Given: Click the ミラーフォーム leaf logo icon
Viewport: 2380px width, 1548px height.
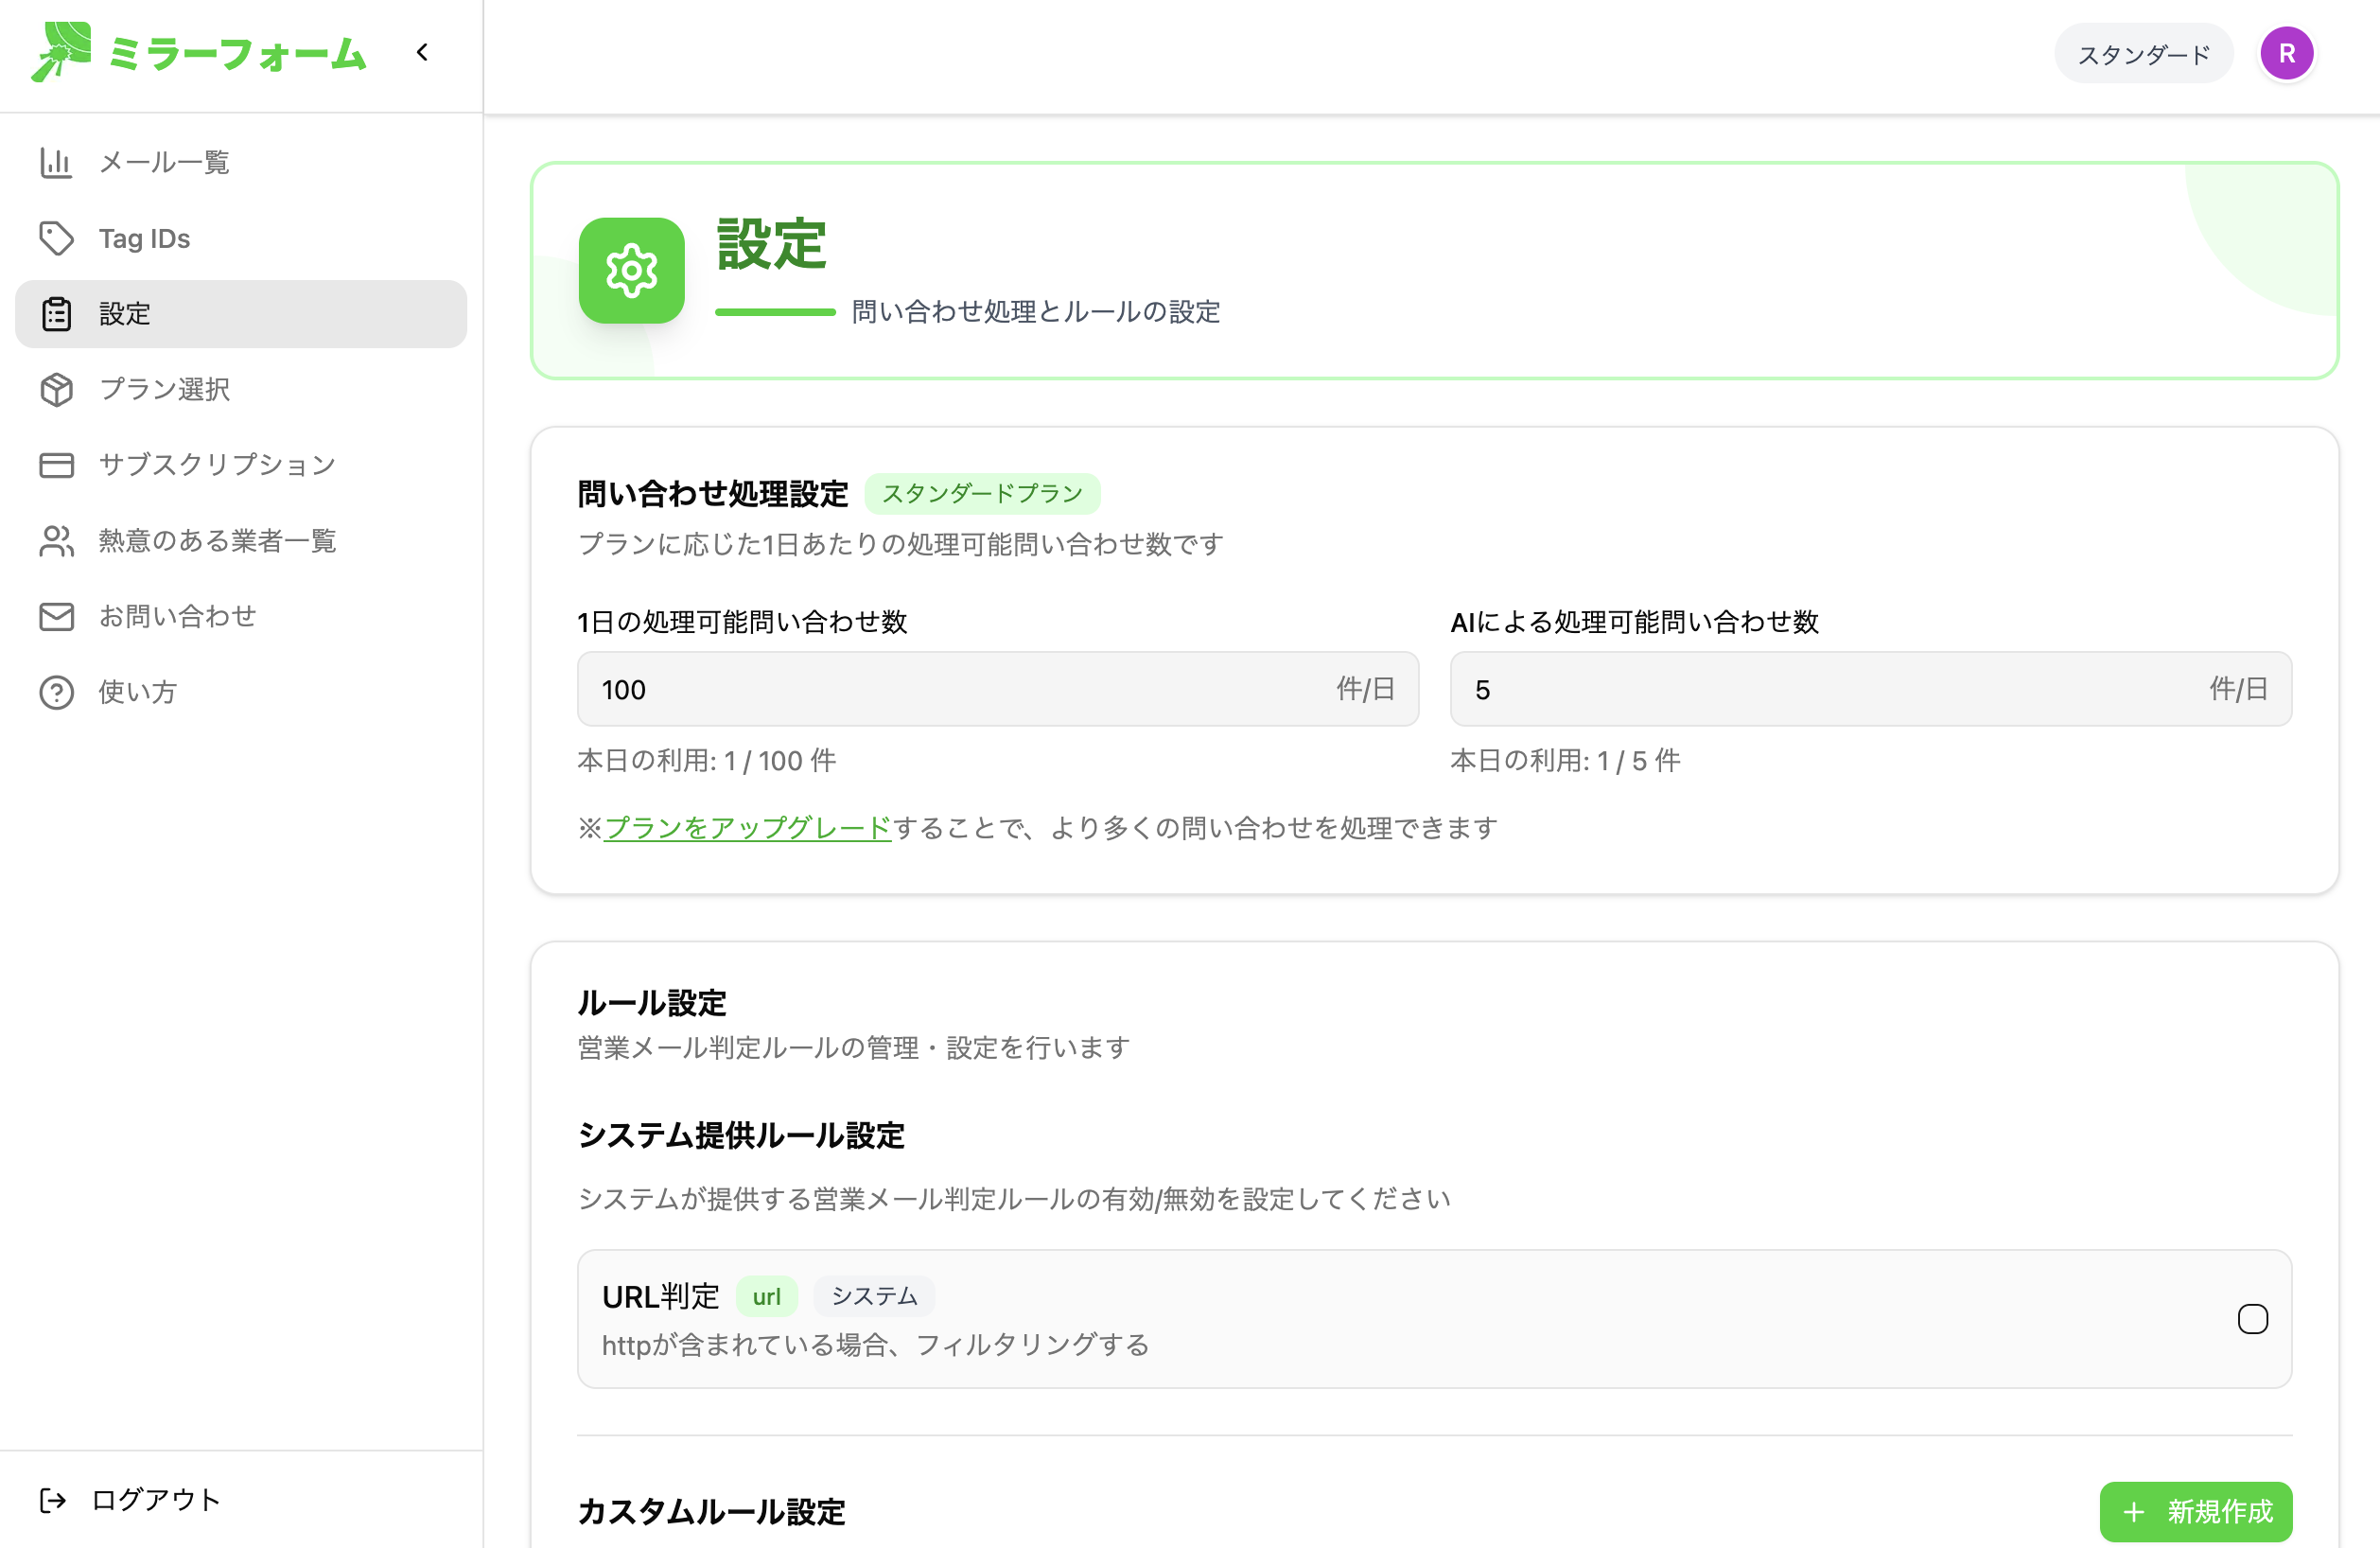Looking at the screenshot, I should pyautogui.click(x=61, y=52).
